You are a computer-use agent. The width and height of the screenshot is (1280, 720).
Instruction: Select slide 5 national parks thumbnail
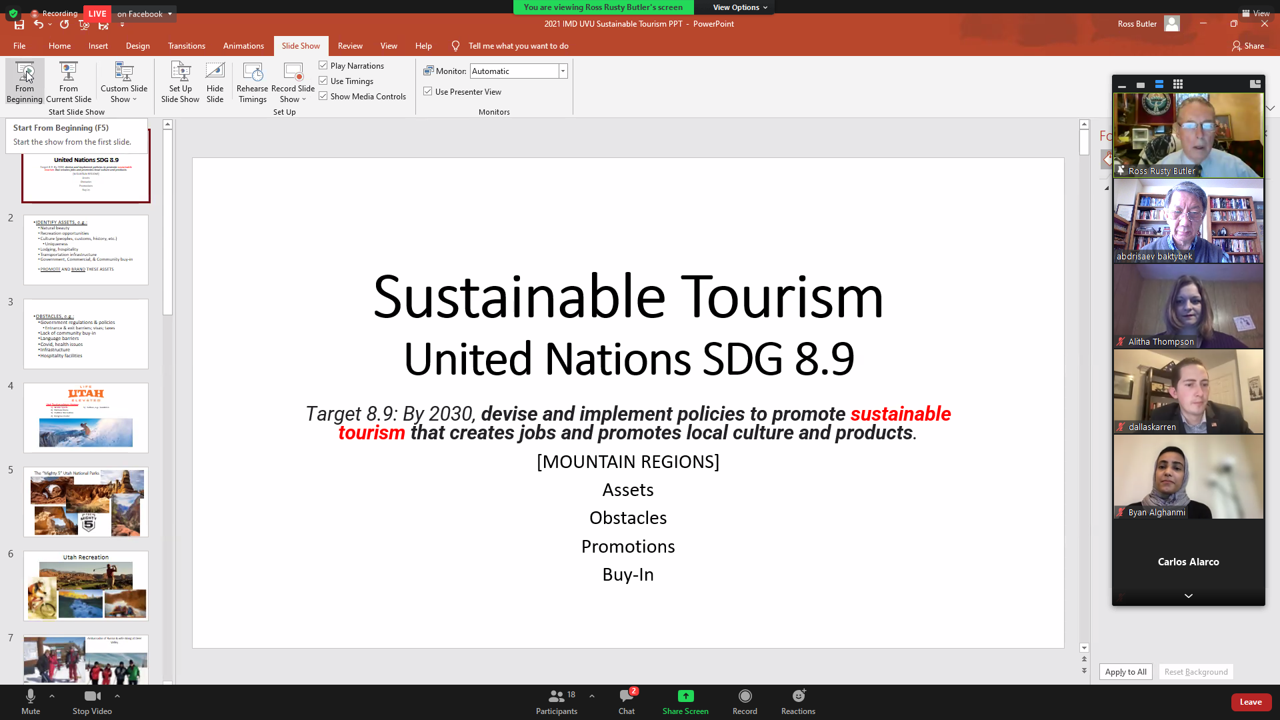(x=86, y=502)
